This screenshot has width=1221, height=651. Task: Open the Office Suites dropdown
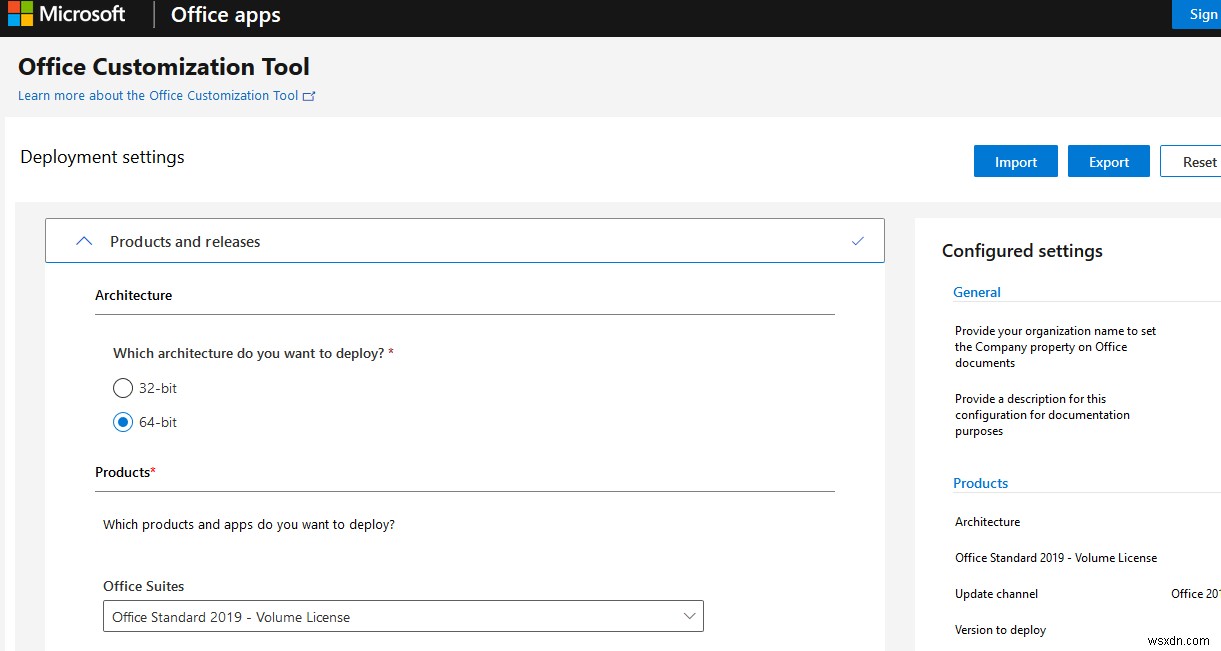(402, 617)
